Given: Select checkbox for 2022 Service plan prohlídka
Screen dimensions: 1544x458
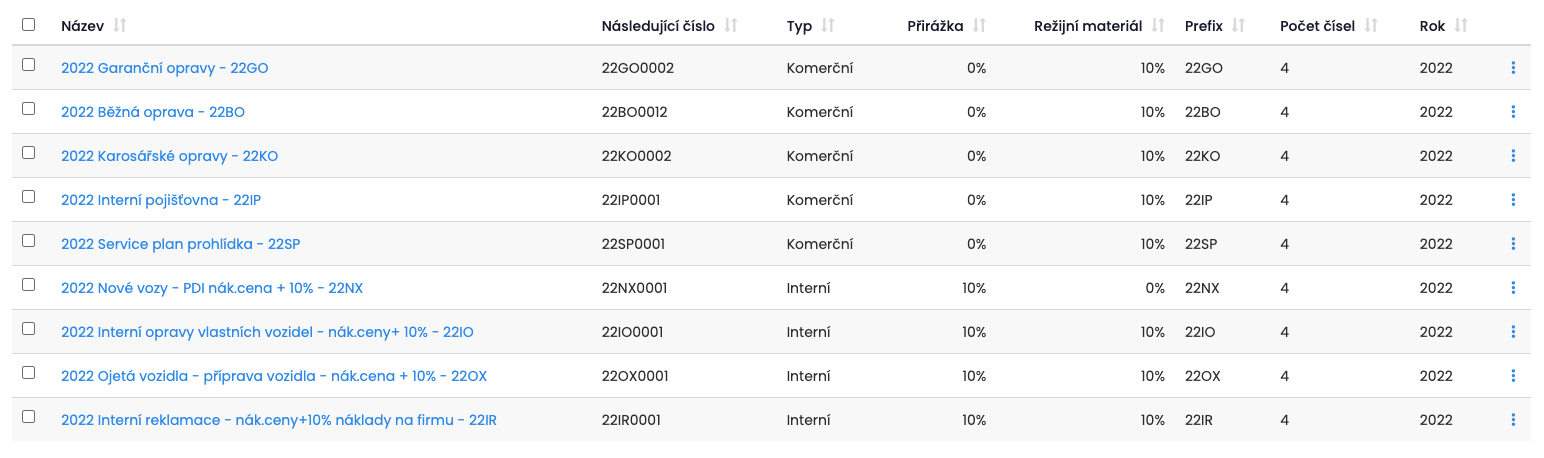Looking at the screenshot, I should [28, 240].
